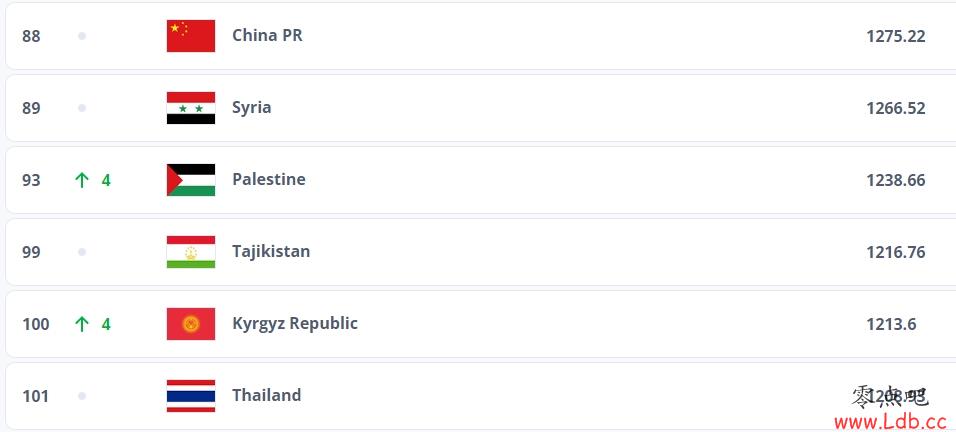Click the Tajikistan flag icon
Viewport: 956px width, 432px height.
(191, 252)
